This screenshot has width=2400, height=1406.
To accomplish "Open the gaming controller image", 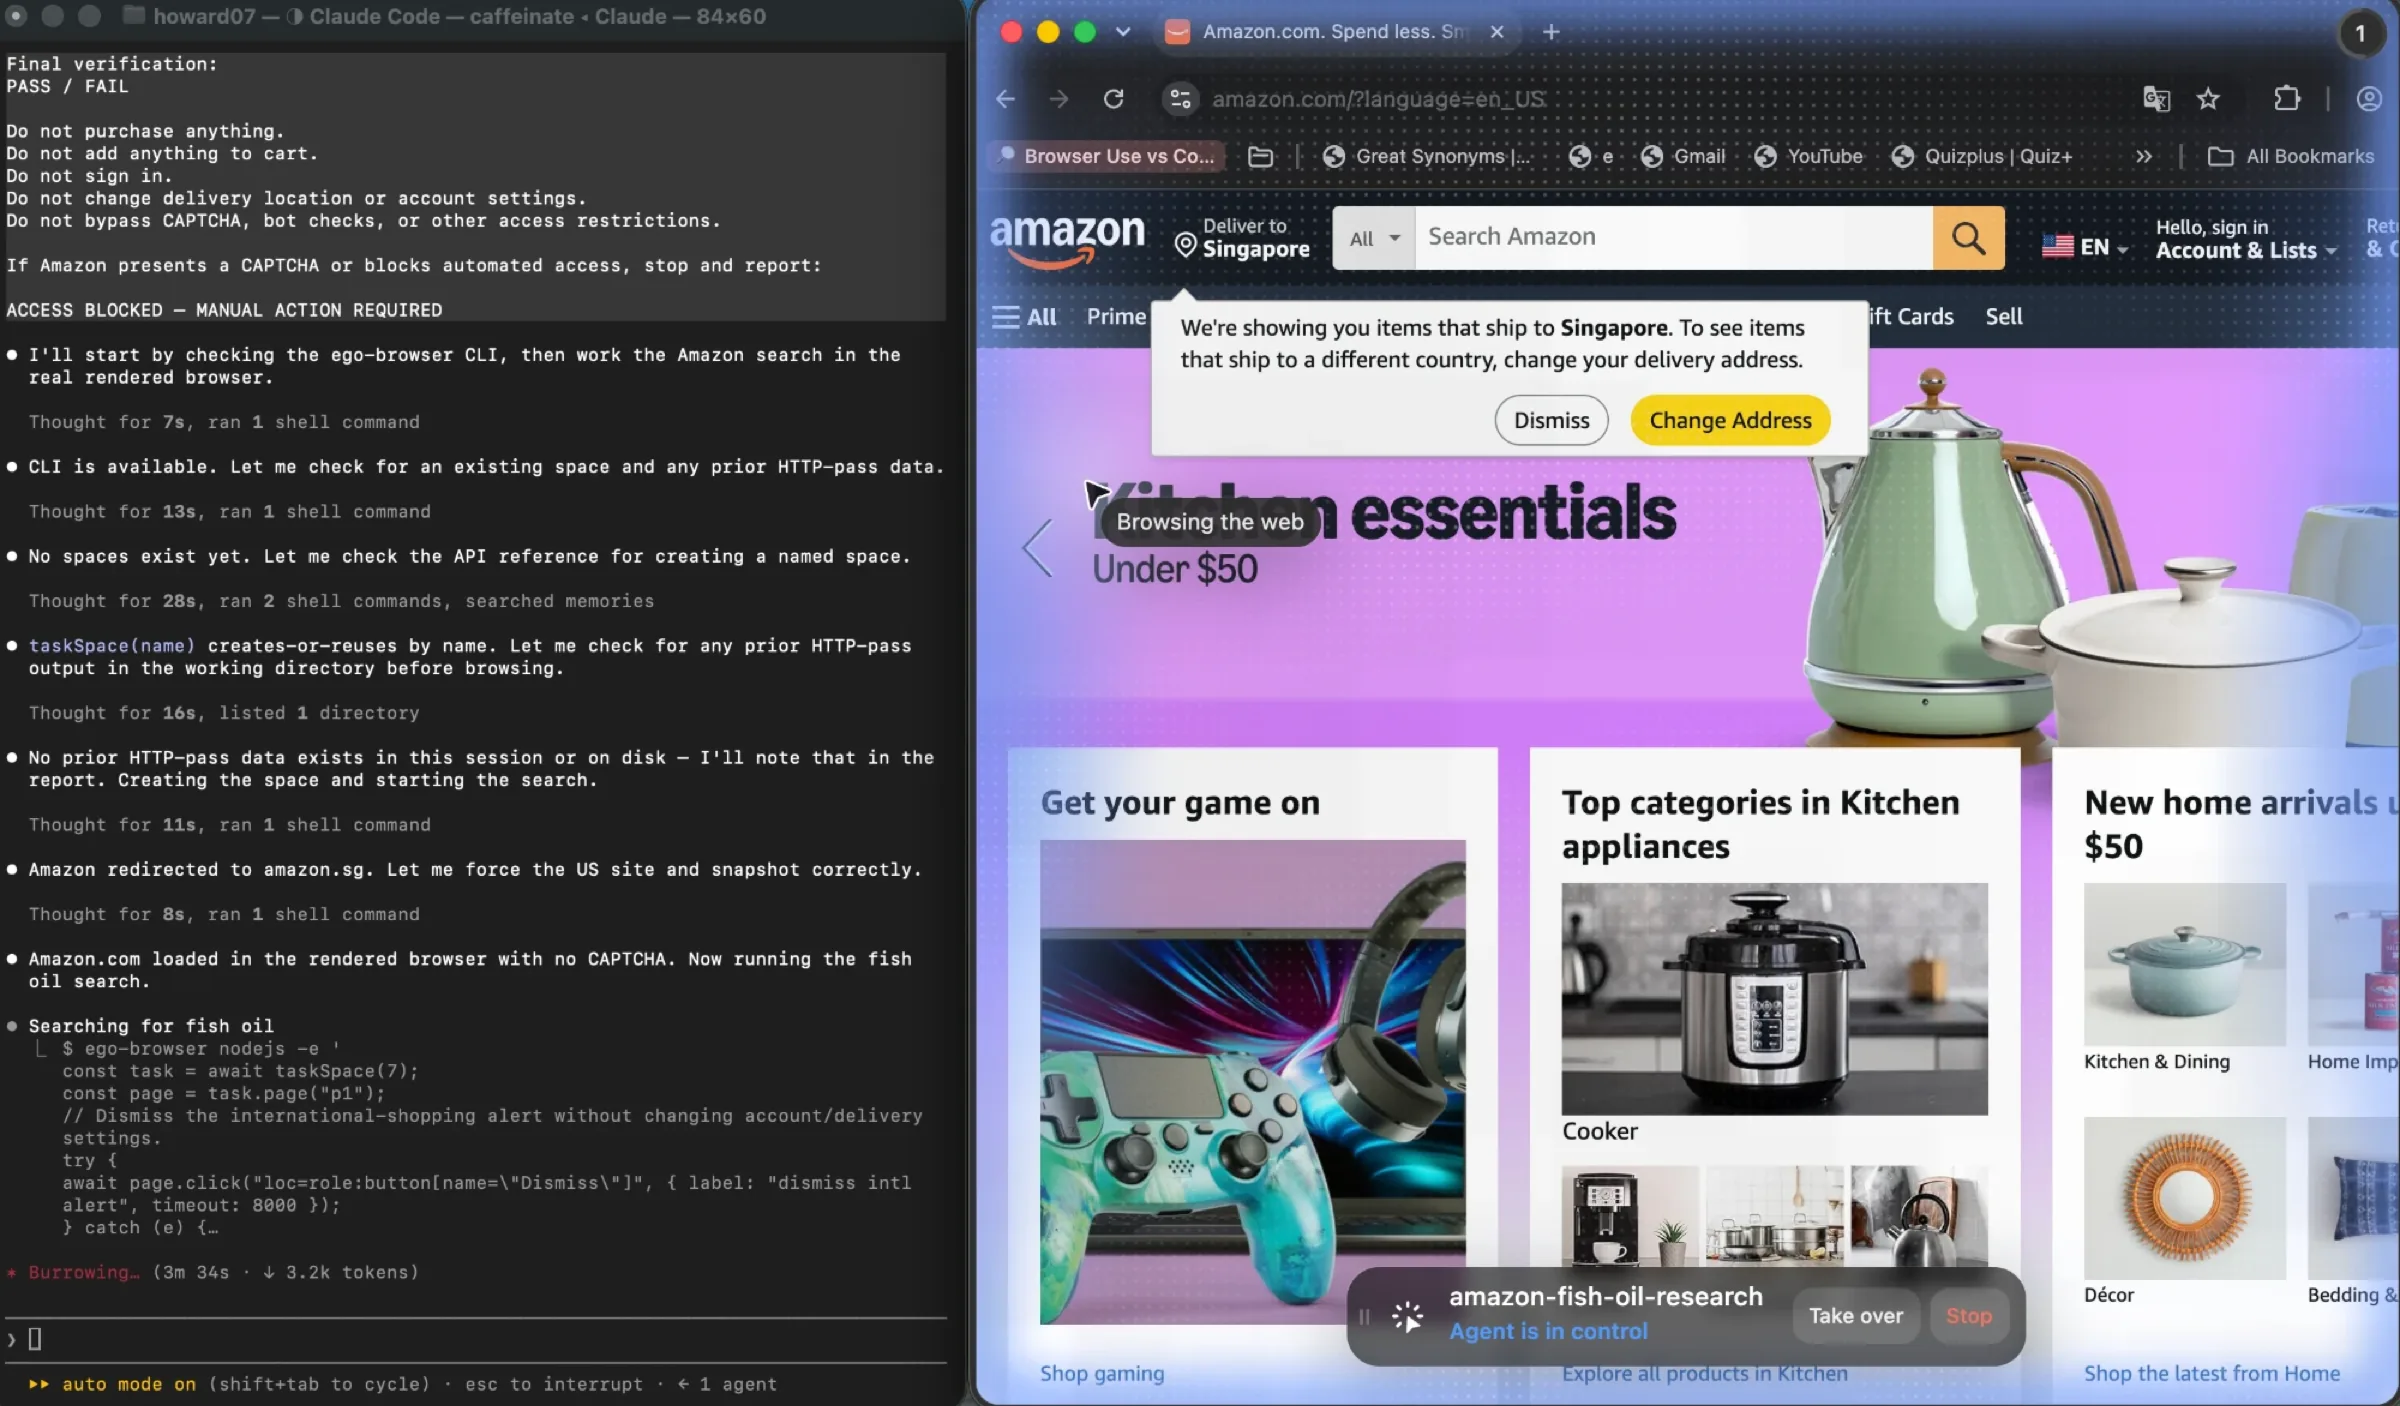I will (1252, 1082).
